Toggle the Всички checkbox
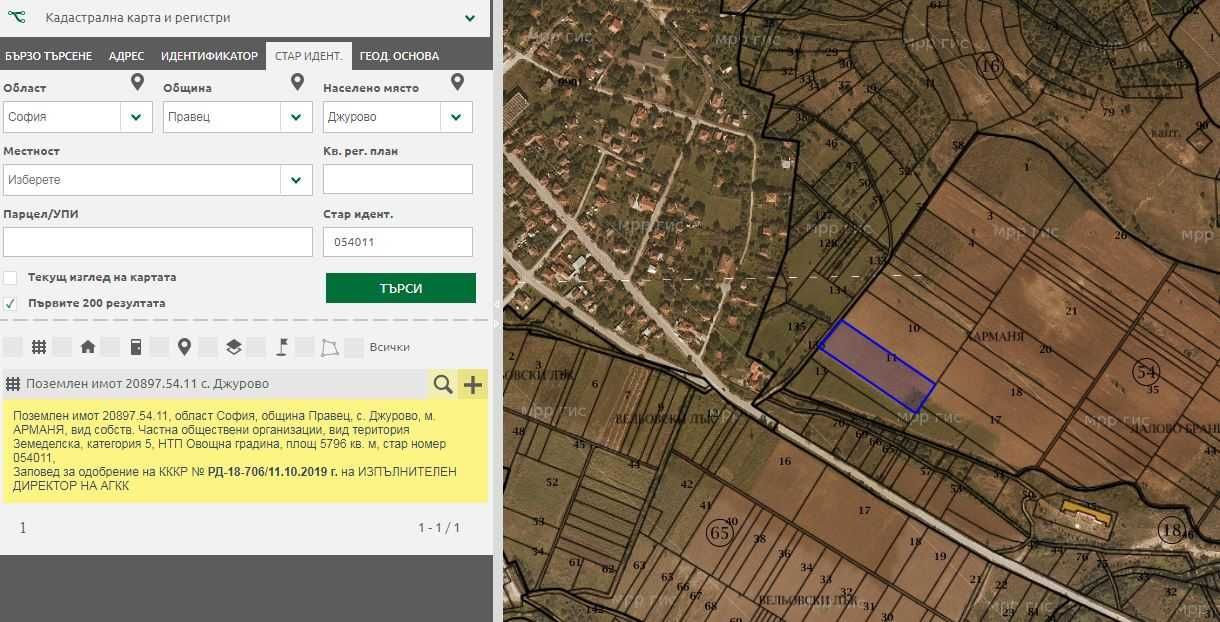1220x622 pixels. [354, 347]
